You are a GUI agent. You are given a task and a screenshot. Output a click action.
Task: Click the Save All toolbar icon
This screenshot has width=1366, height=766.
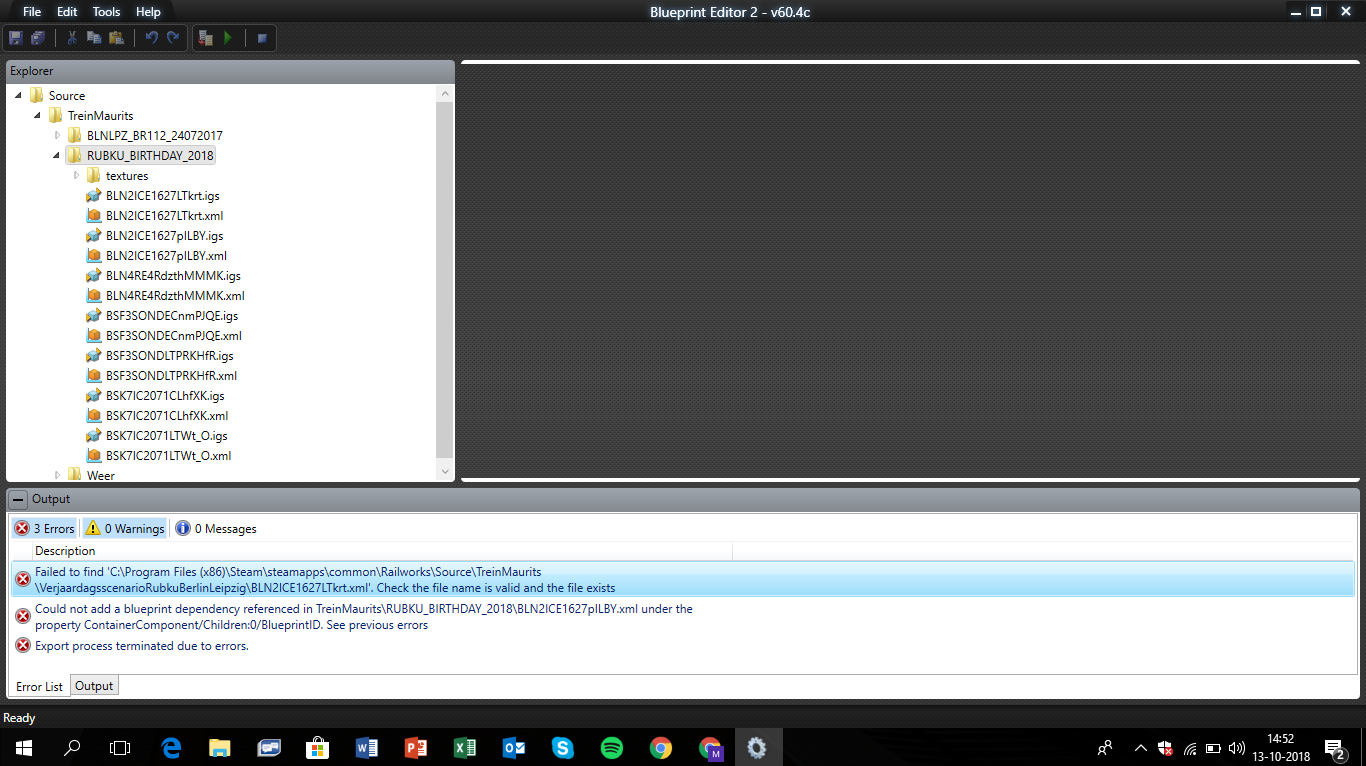pos(38,38)
